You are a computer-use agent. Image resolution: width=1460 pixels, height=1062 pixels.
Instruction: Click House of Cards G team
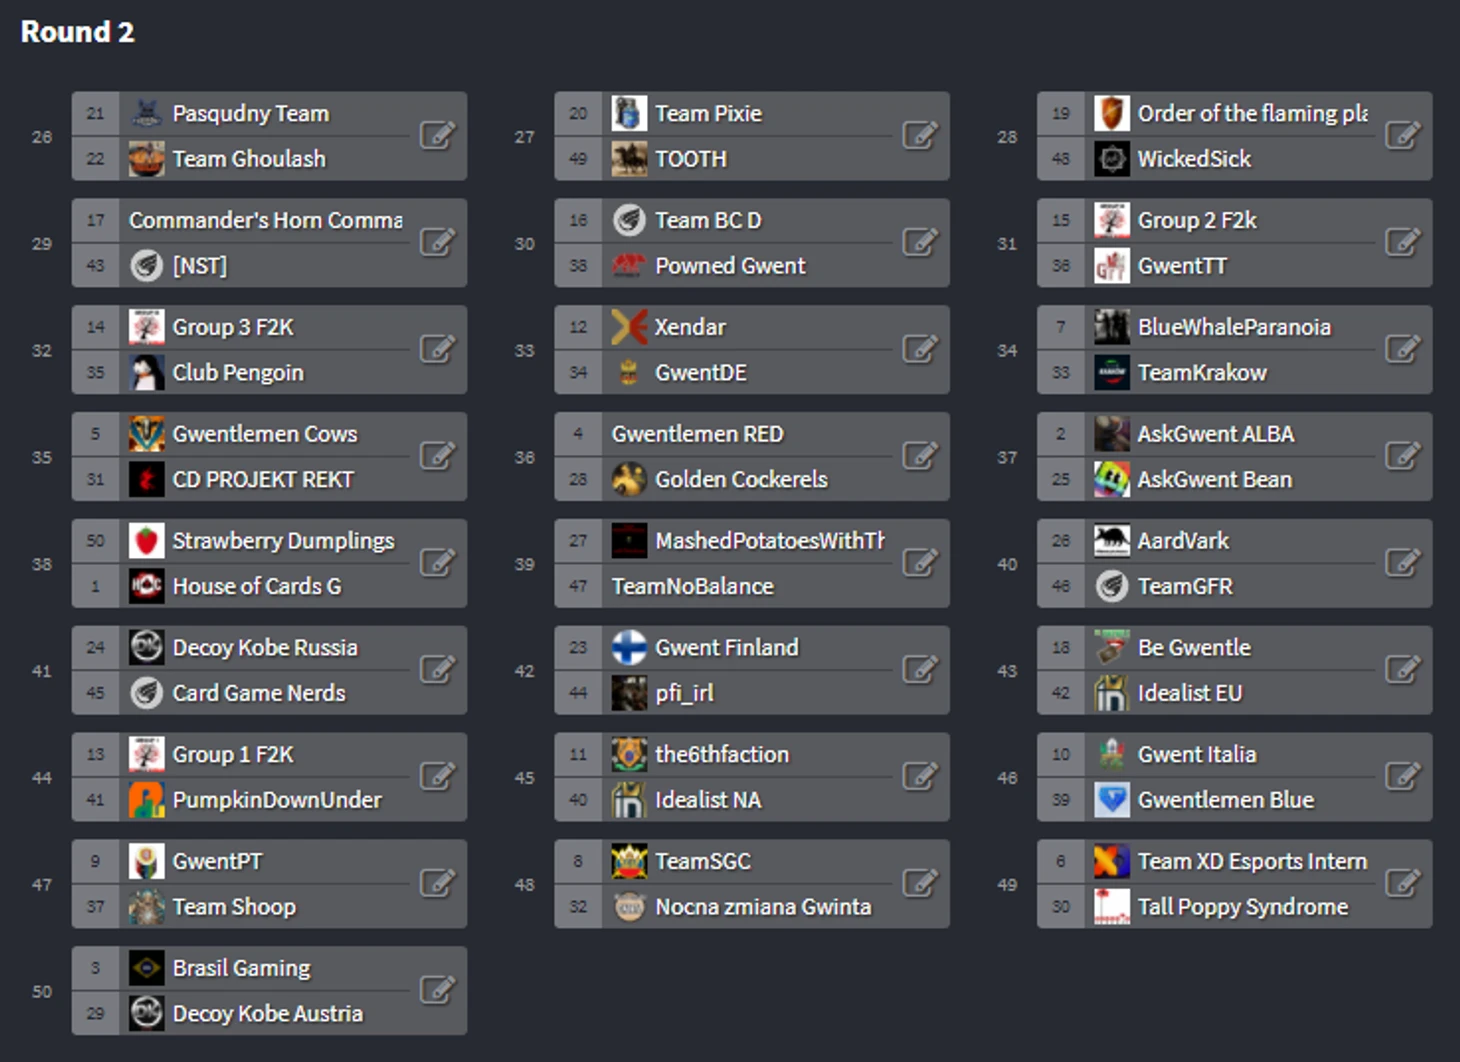257,587
